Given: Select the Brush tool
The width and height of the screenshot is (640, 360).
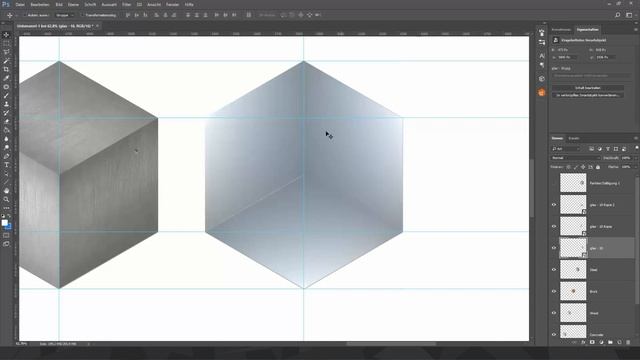Looking at the screenshot, I should (6, 96).
